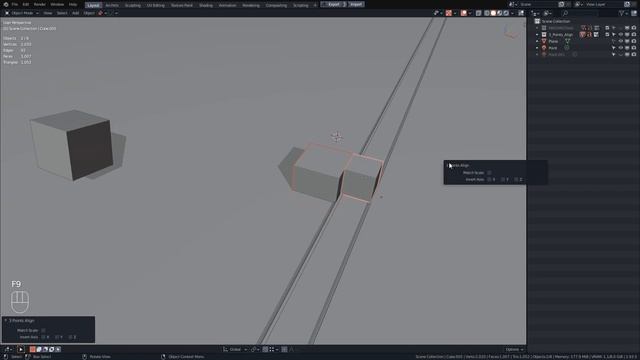
Task: Click the outliner search field
Action: tap(580, 13)
